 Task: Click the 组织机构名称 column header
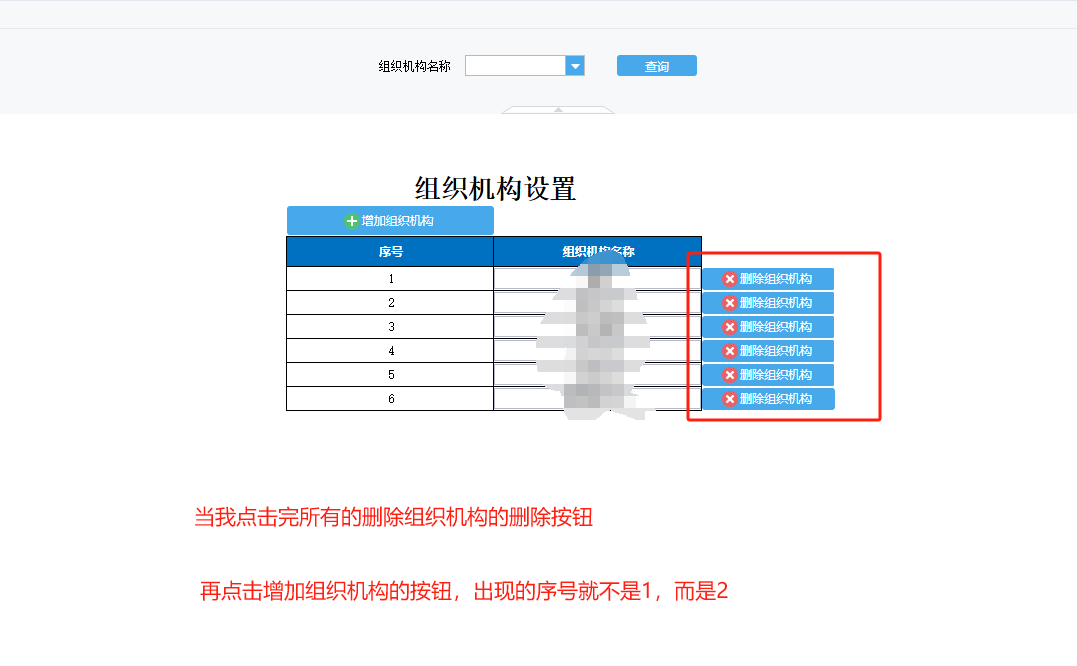coord(598,251)
